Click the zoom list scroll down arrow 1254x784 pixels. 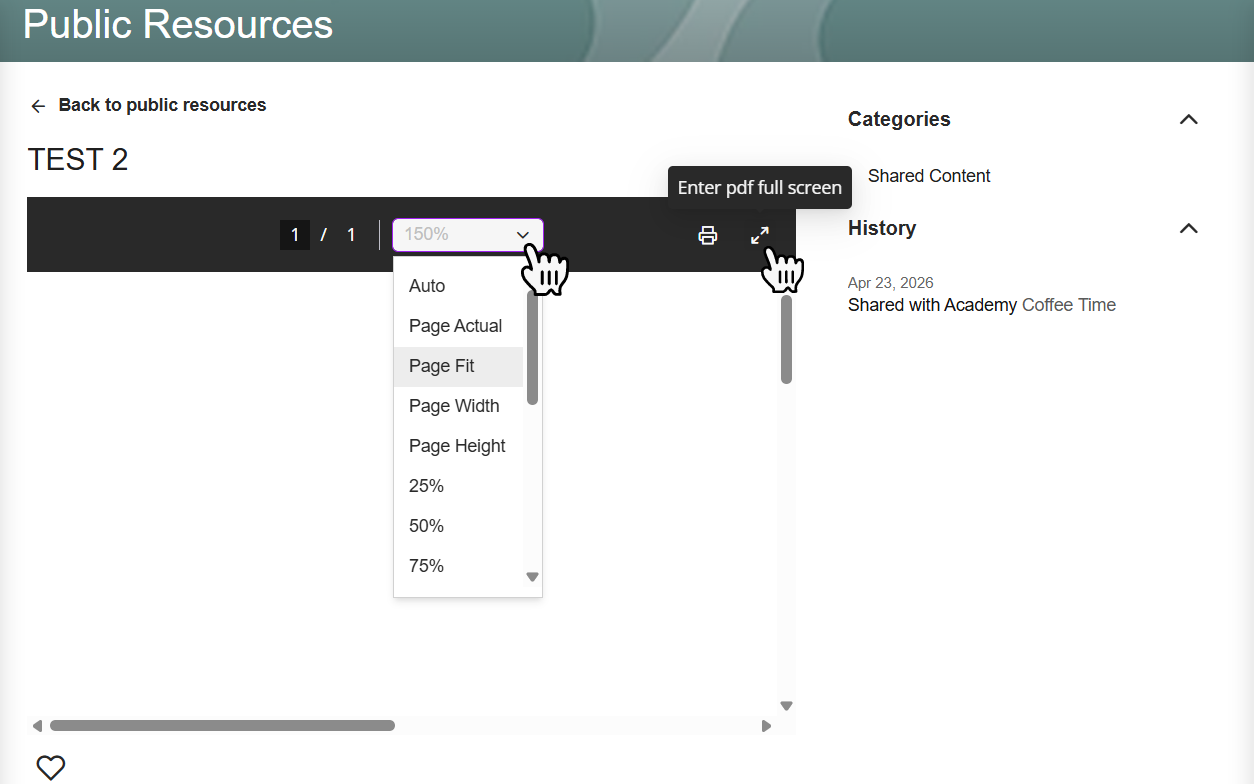[x=532, y=577]
